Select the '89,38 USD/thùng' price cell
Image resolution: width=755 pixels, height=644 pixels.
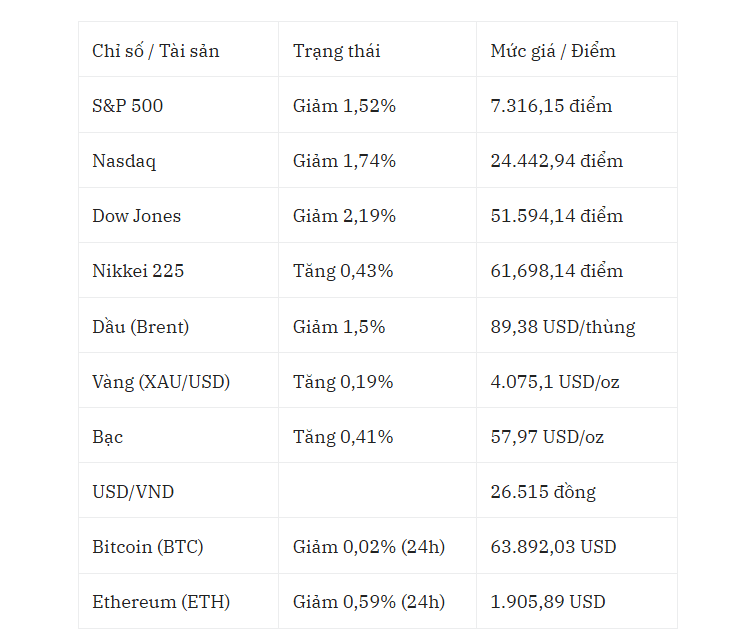pos(563,327)
